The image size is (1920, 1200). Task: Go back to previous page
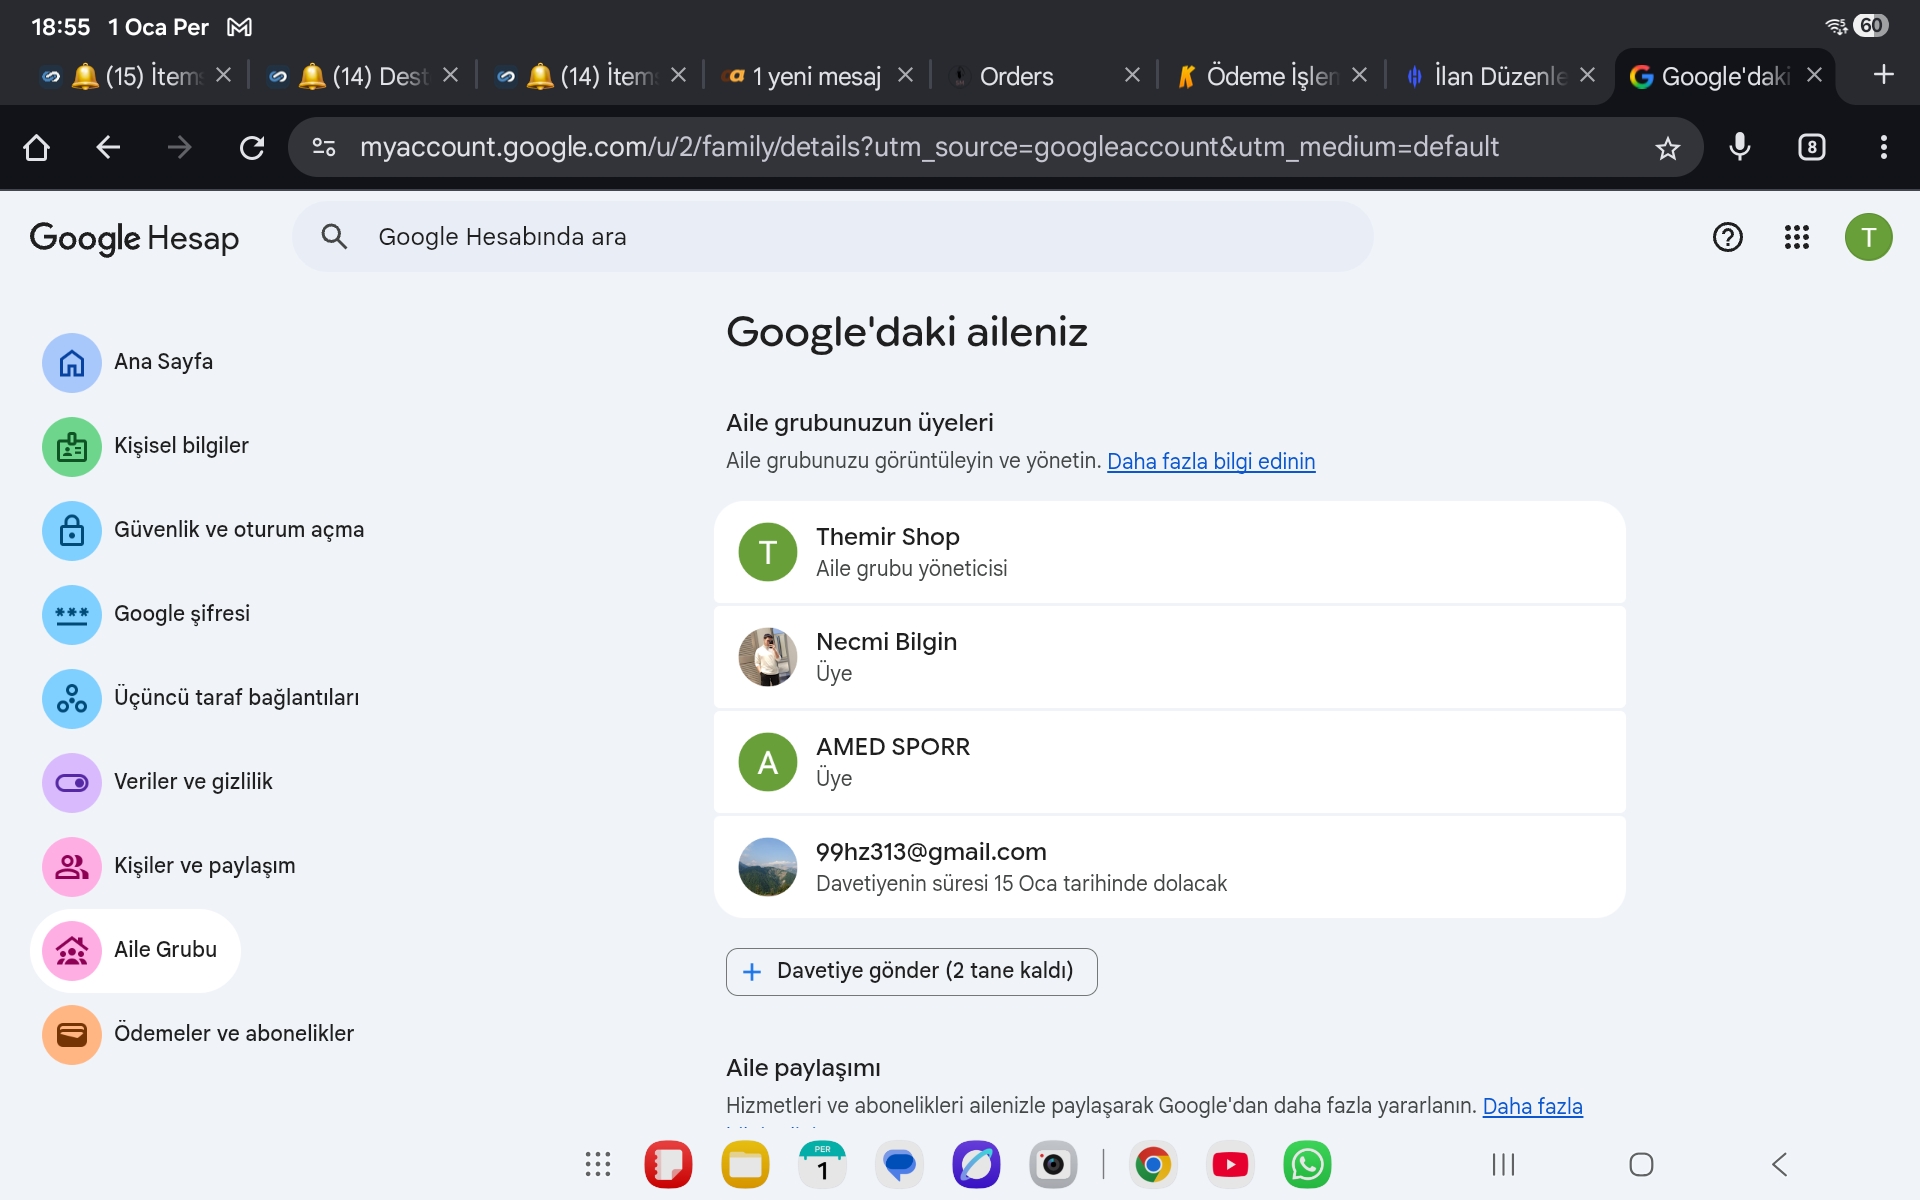click(108, 148)
